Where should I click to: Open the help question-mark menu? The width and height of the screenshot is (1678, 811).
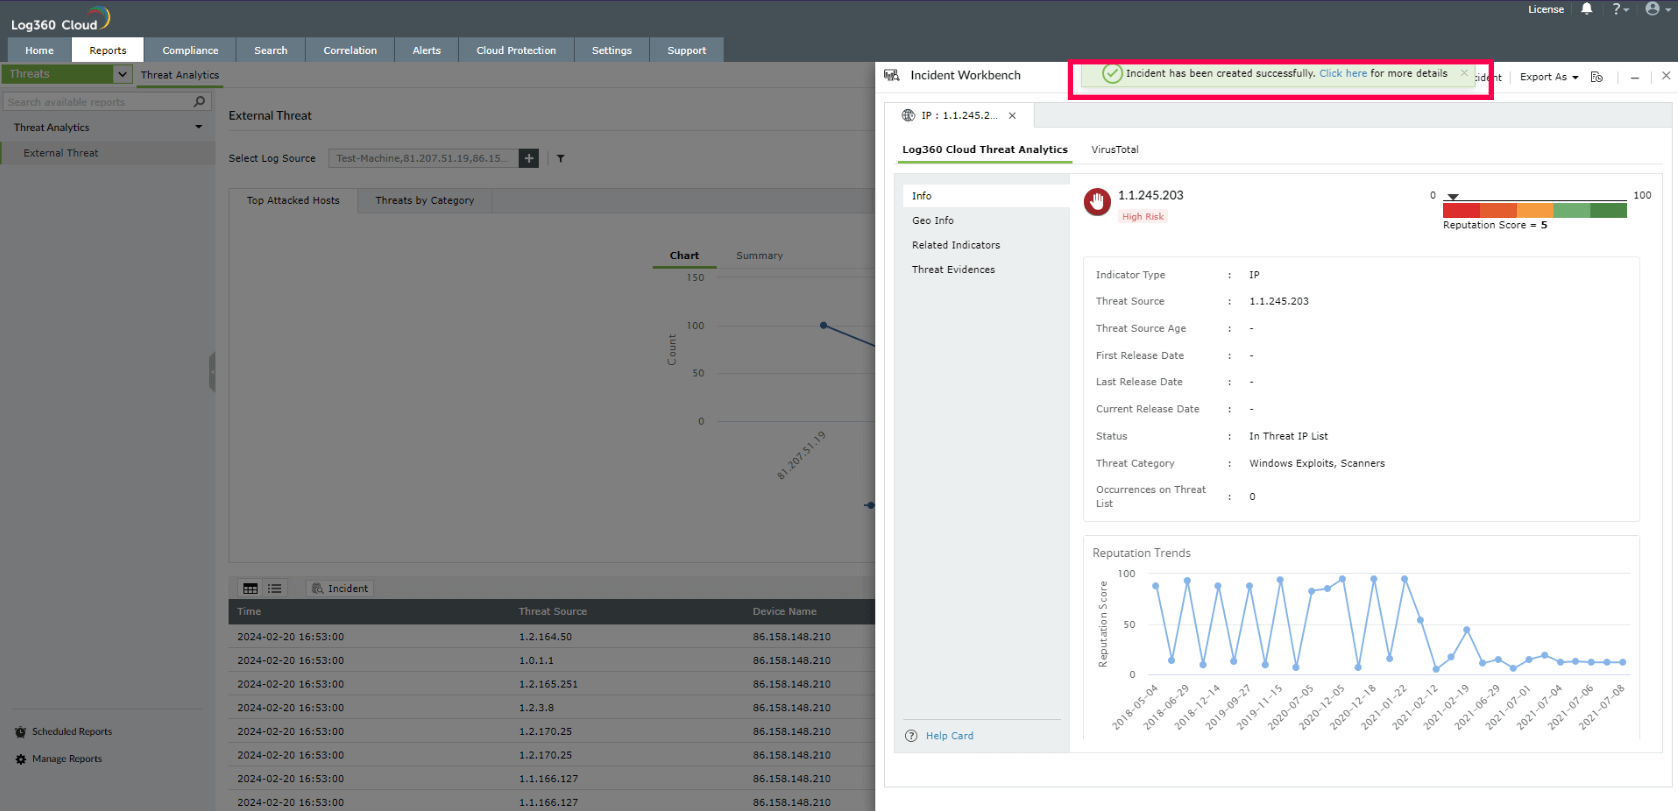1620,9
